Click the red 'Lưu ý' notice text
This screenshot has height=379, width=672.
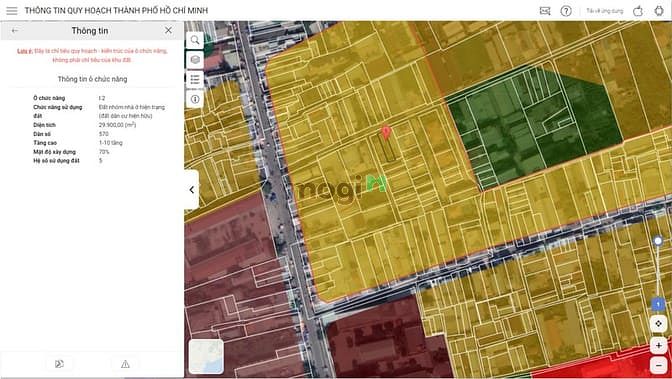point(93,55)
